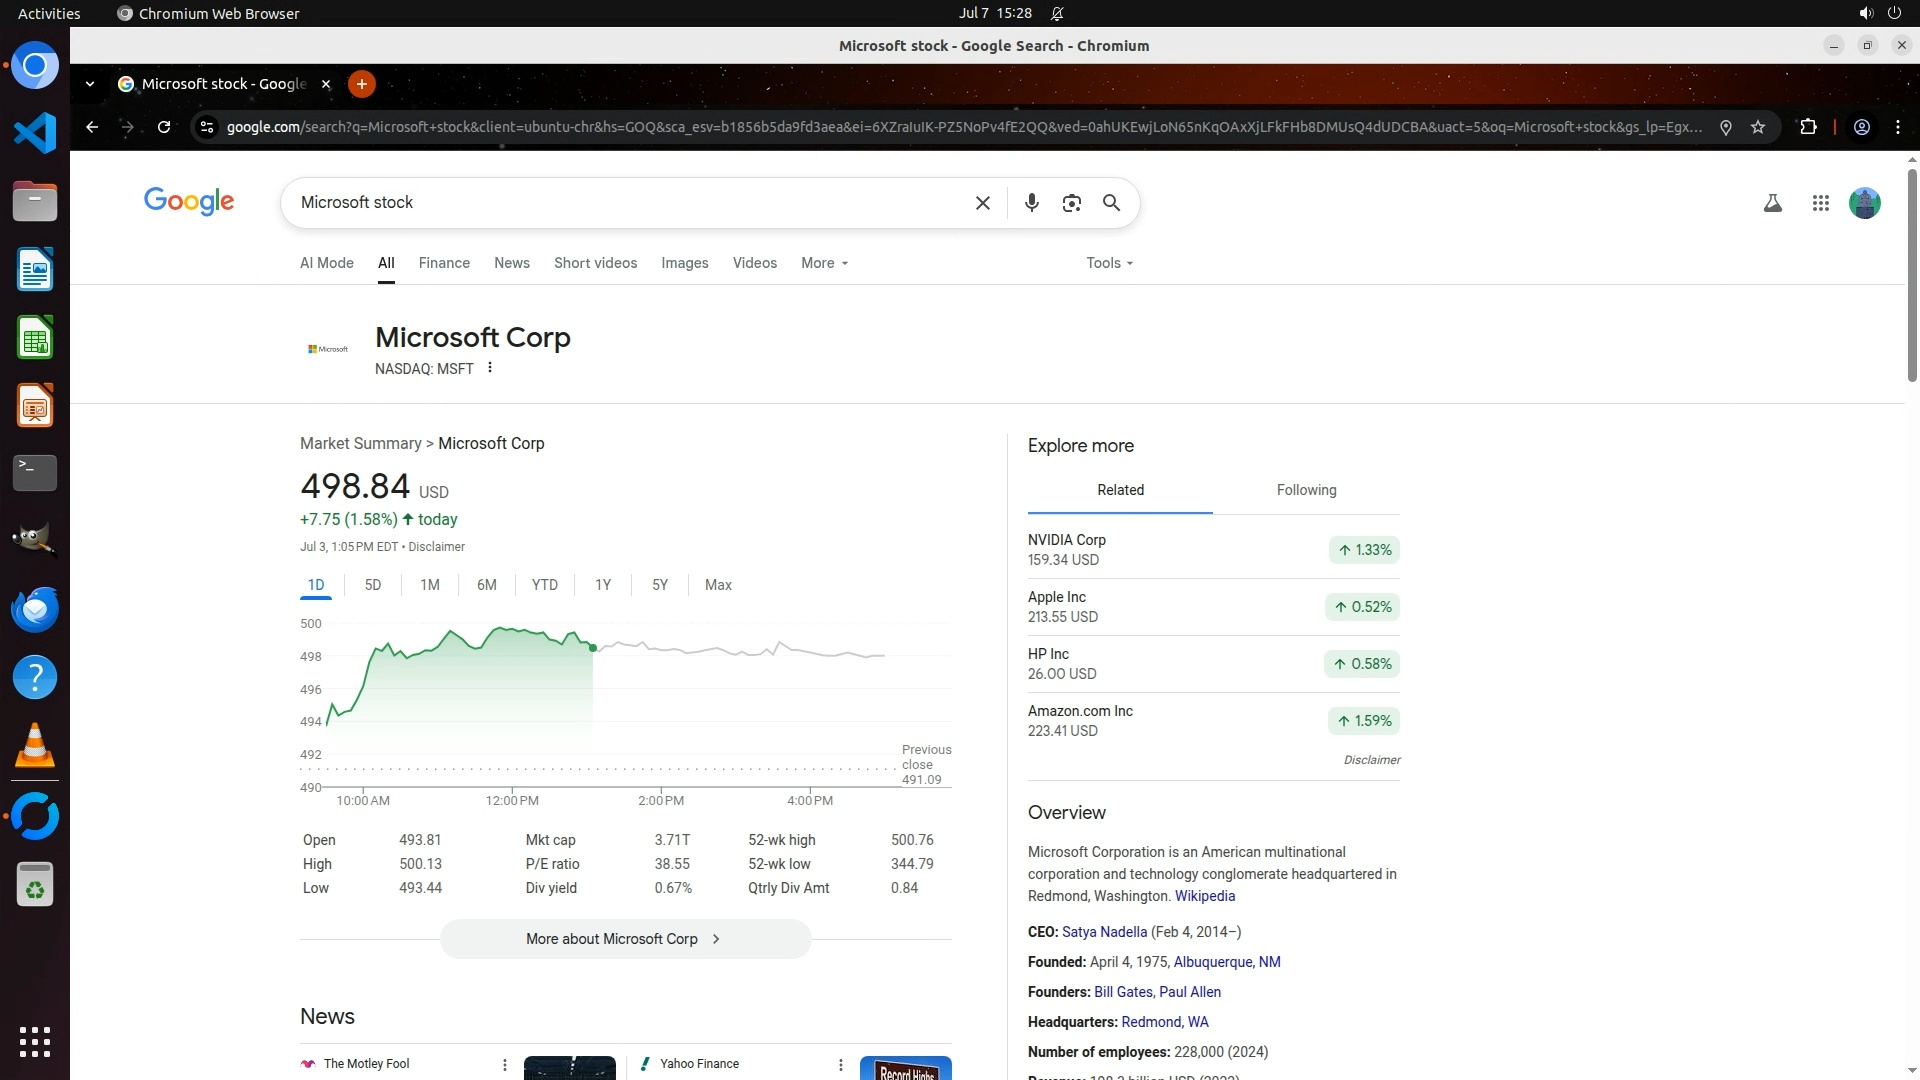
Task: Open the Satya Nadella link
Action: [x=1104, y=932]
